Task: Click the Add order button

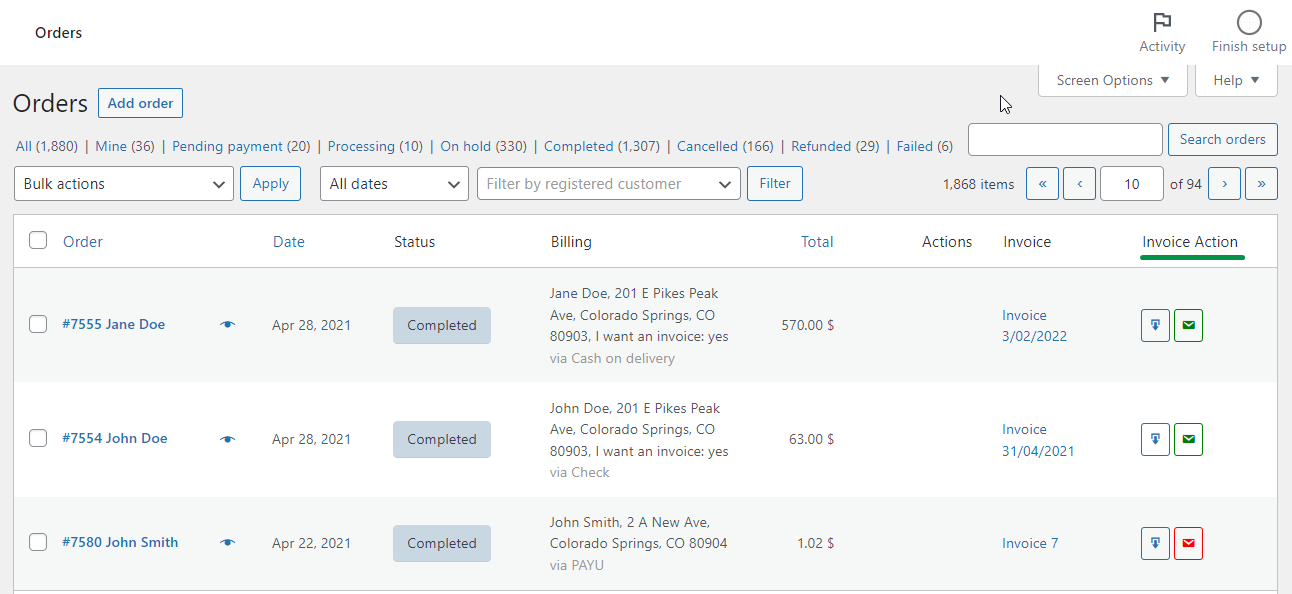Action: (140, 103)
